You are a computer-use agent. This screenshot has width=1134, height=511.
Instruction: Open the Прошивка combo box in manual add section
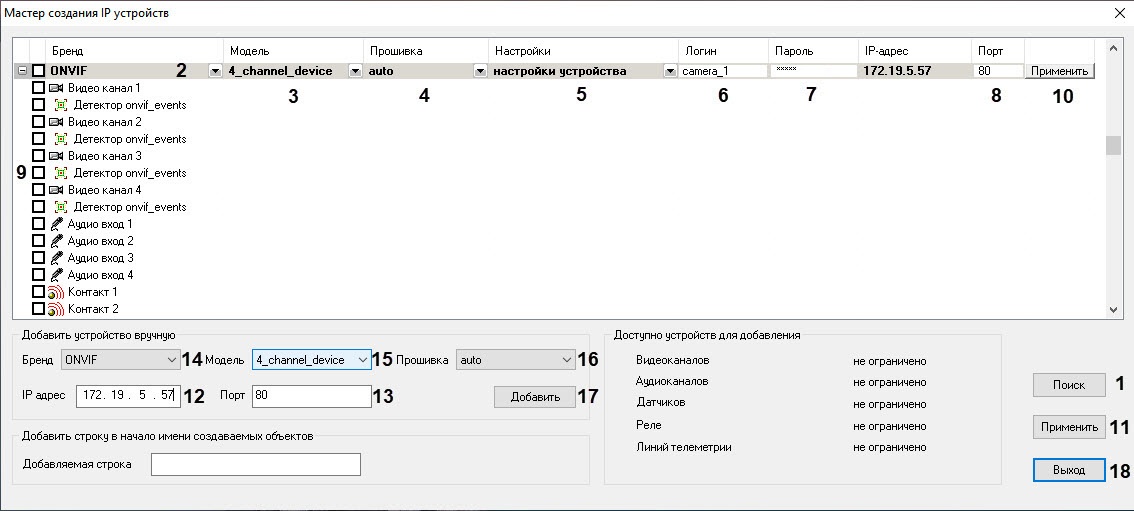(515, 359)
